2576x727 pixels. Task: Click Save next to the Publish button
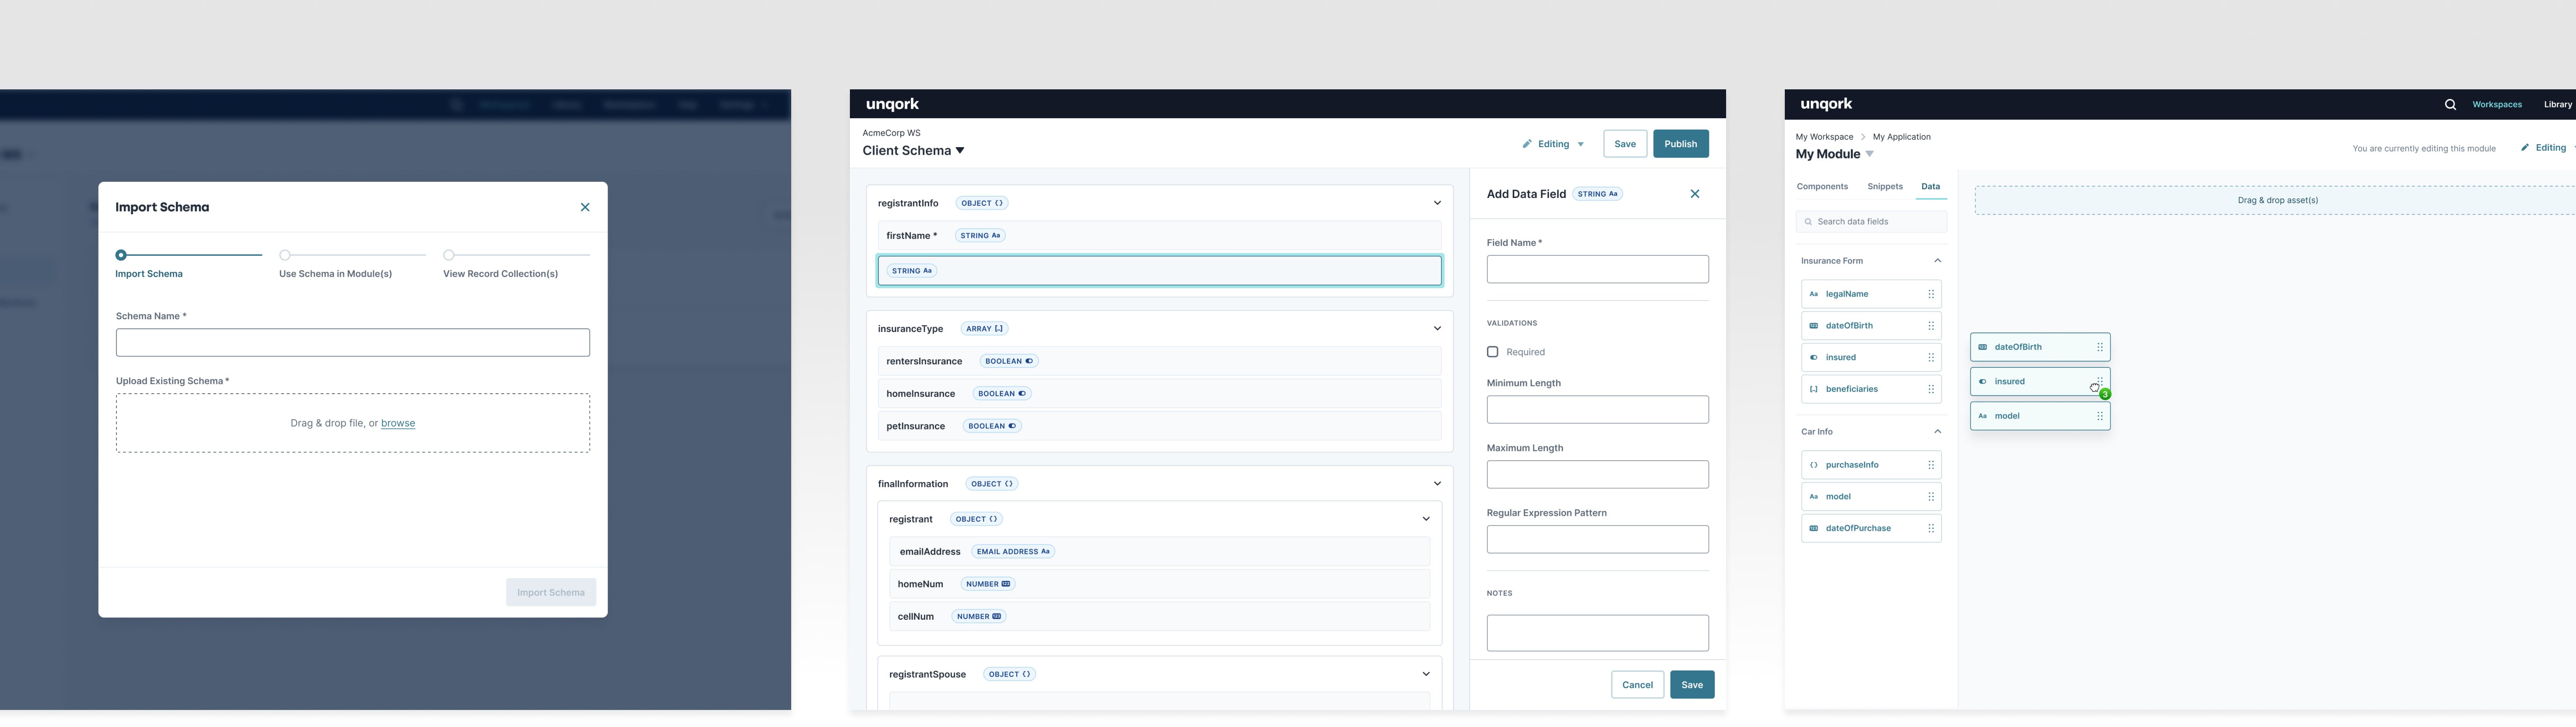[x=1625, y=144]
